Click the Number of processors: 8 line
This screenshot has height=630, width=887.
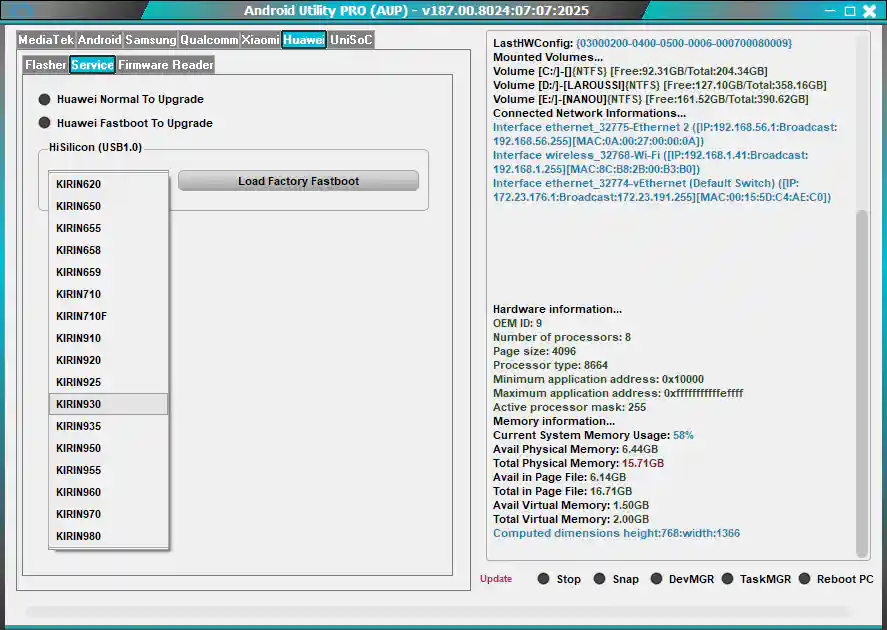click(562, 337)
